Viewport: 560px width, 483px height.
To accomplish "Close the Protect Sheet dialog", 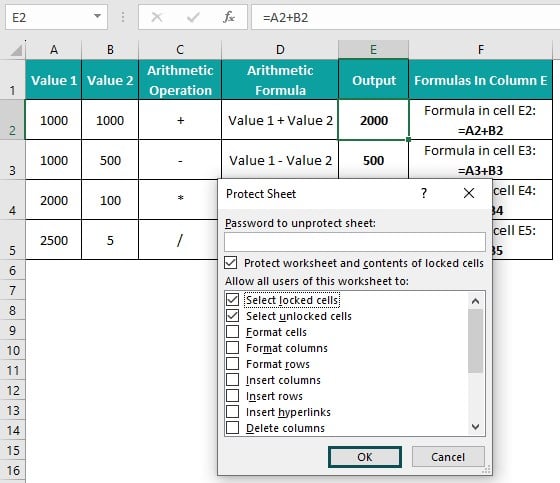I will (x=469, y=193).
